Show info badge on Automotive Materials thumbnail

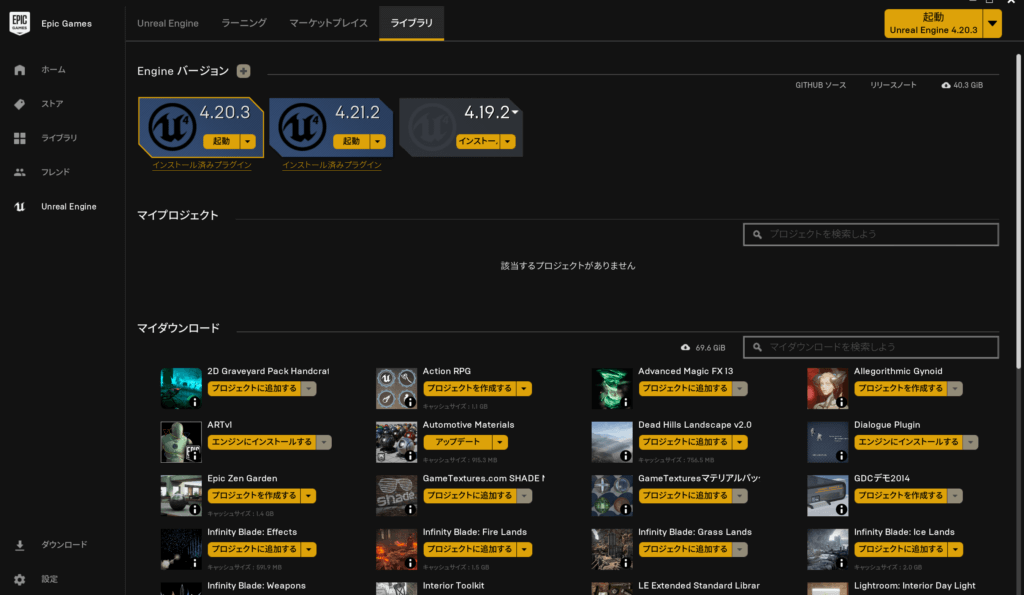point(410,456)
